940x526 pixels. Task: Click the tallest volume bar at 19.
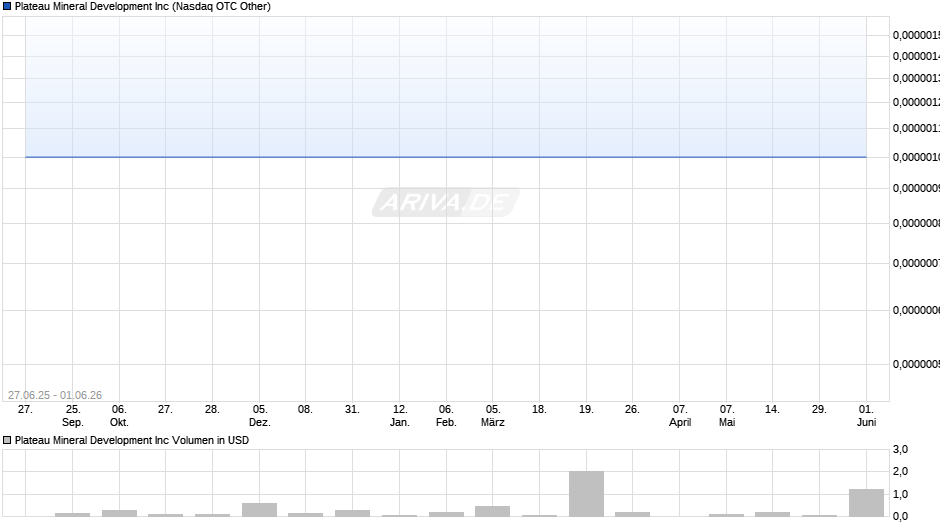(586, 494)
